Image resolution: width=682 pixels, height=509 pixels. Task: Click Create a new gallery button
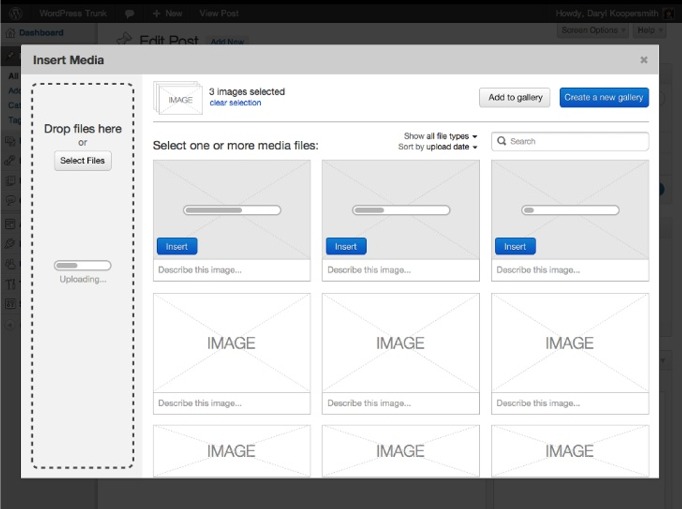point(604,97)
